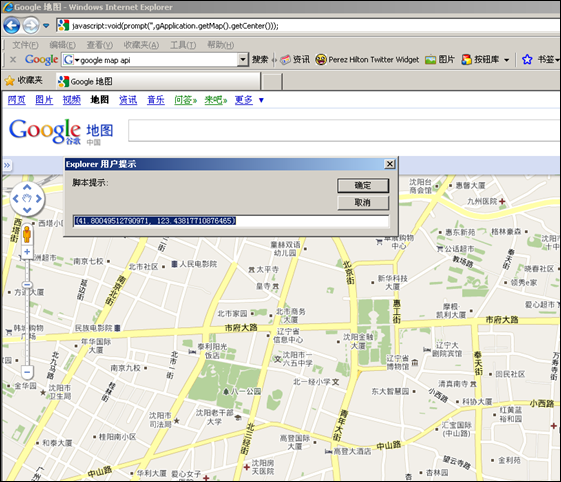This screenshot has width=561, height=482.
Task: Expand the left panel with the » arrows
Action: [x=7, y=165]
